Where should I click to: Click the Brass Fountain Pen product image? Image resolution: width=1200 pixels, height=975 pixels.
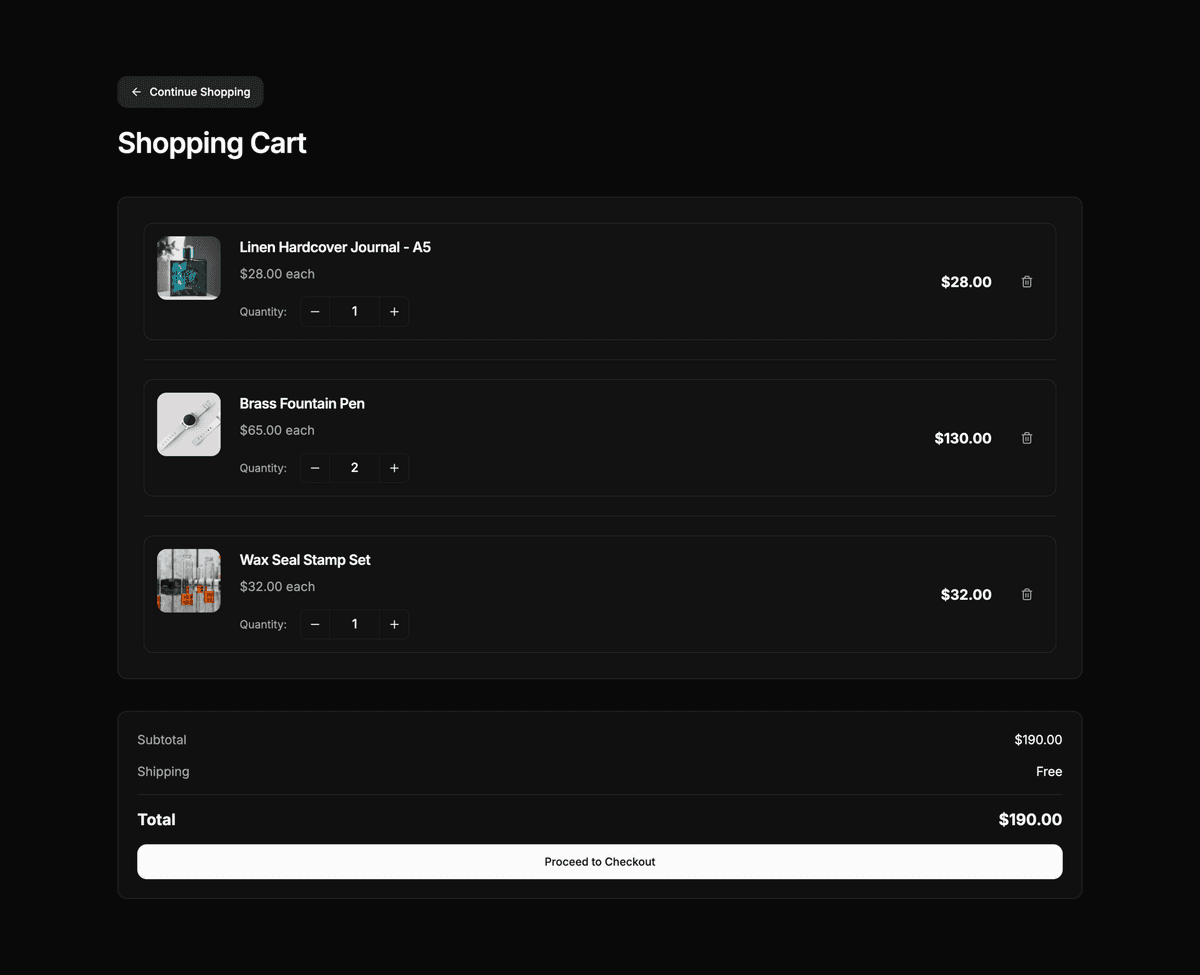188,423
